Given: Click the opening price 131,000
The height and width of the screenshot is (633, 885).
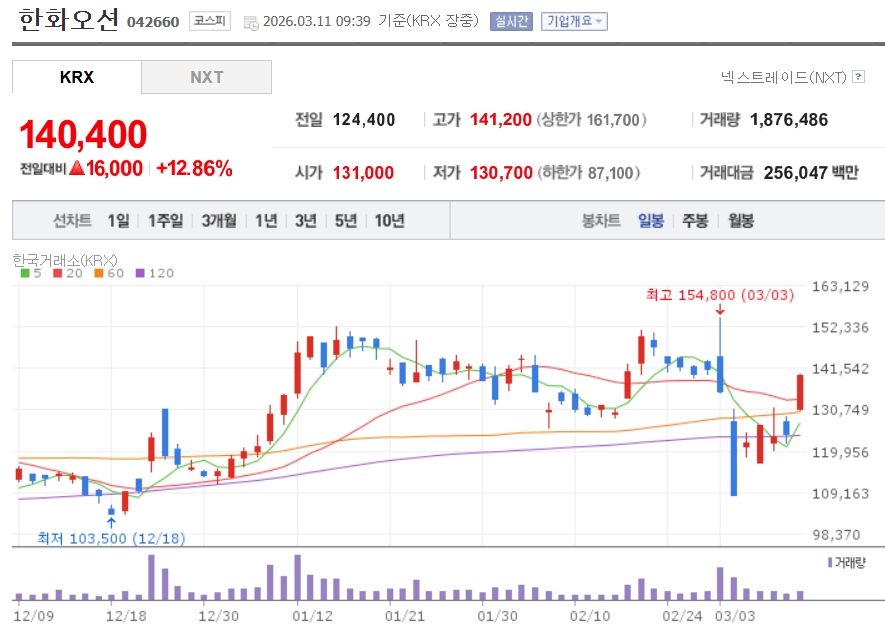Looking at the screenshot, I should click(x=363, y=173).
